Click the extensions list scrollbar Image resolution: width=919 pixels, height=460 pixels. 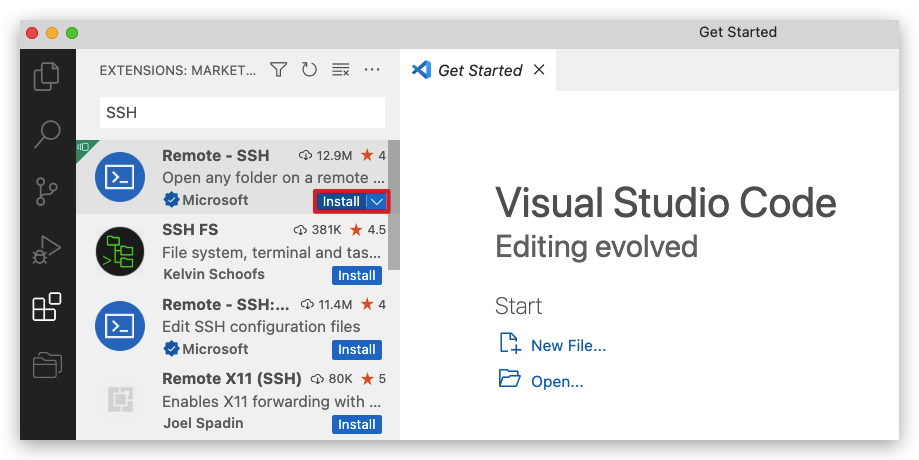click(394, 205)
